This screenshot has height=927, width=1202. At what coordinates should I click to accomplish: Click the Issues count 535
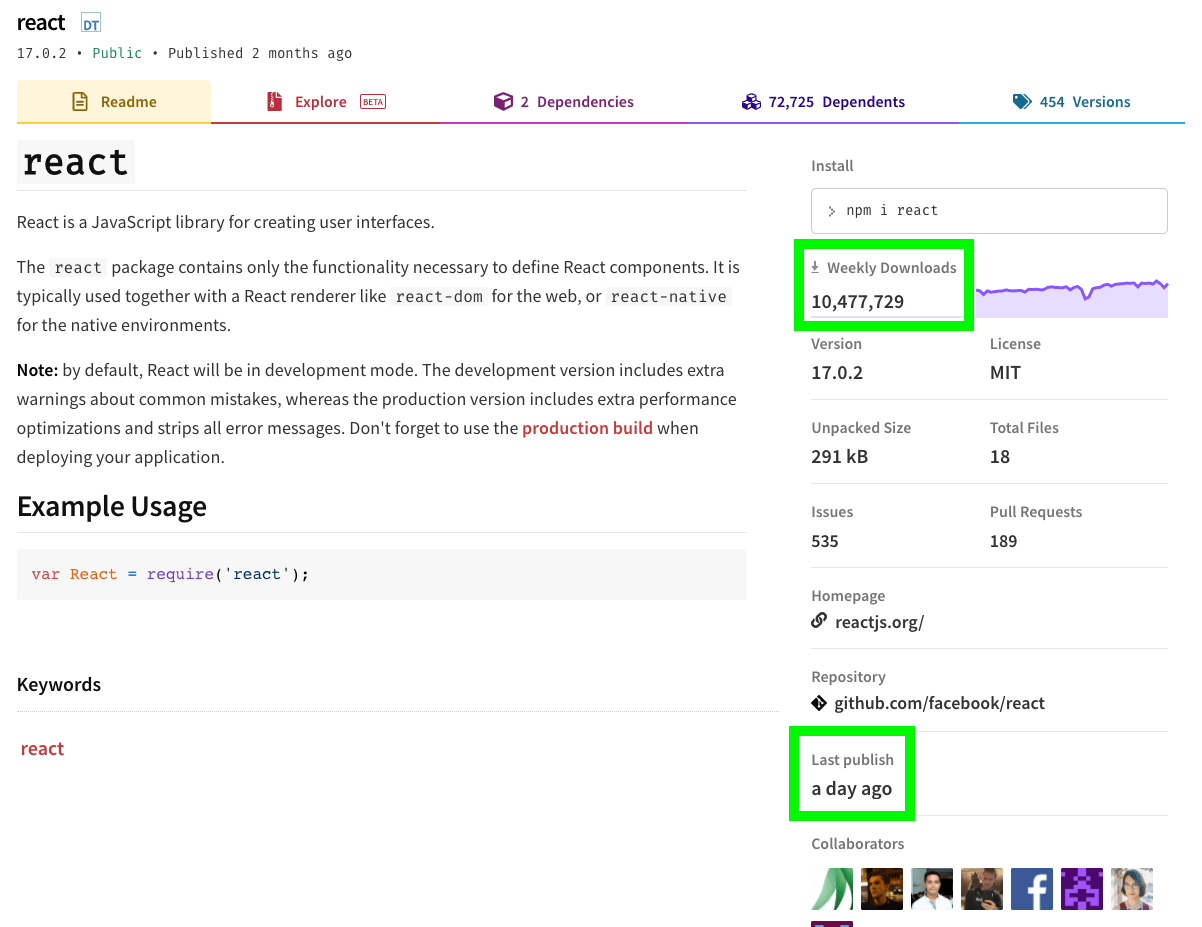[x=825, y=541]
